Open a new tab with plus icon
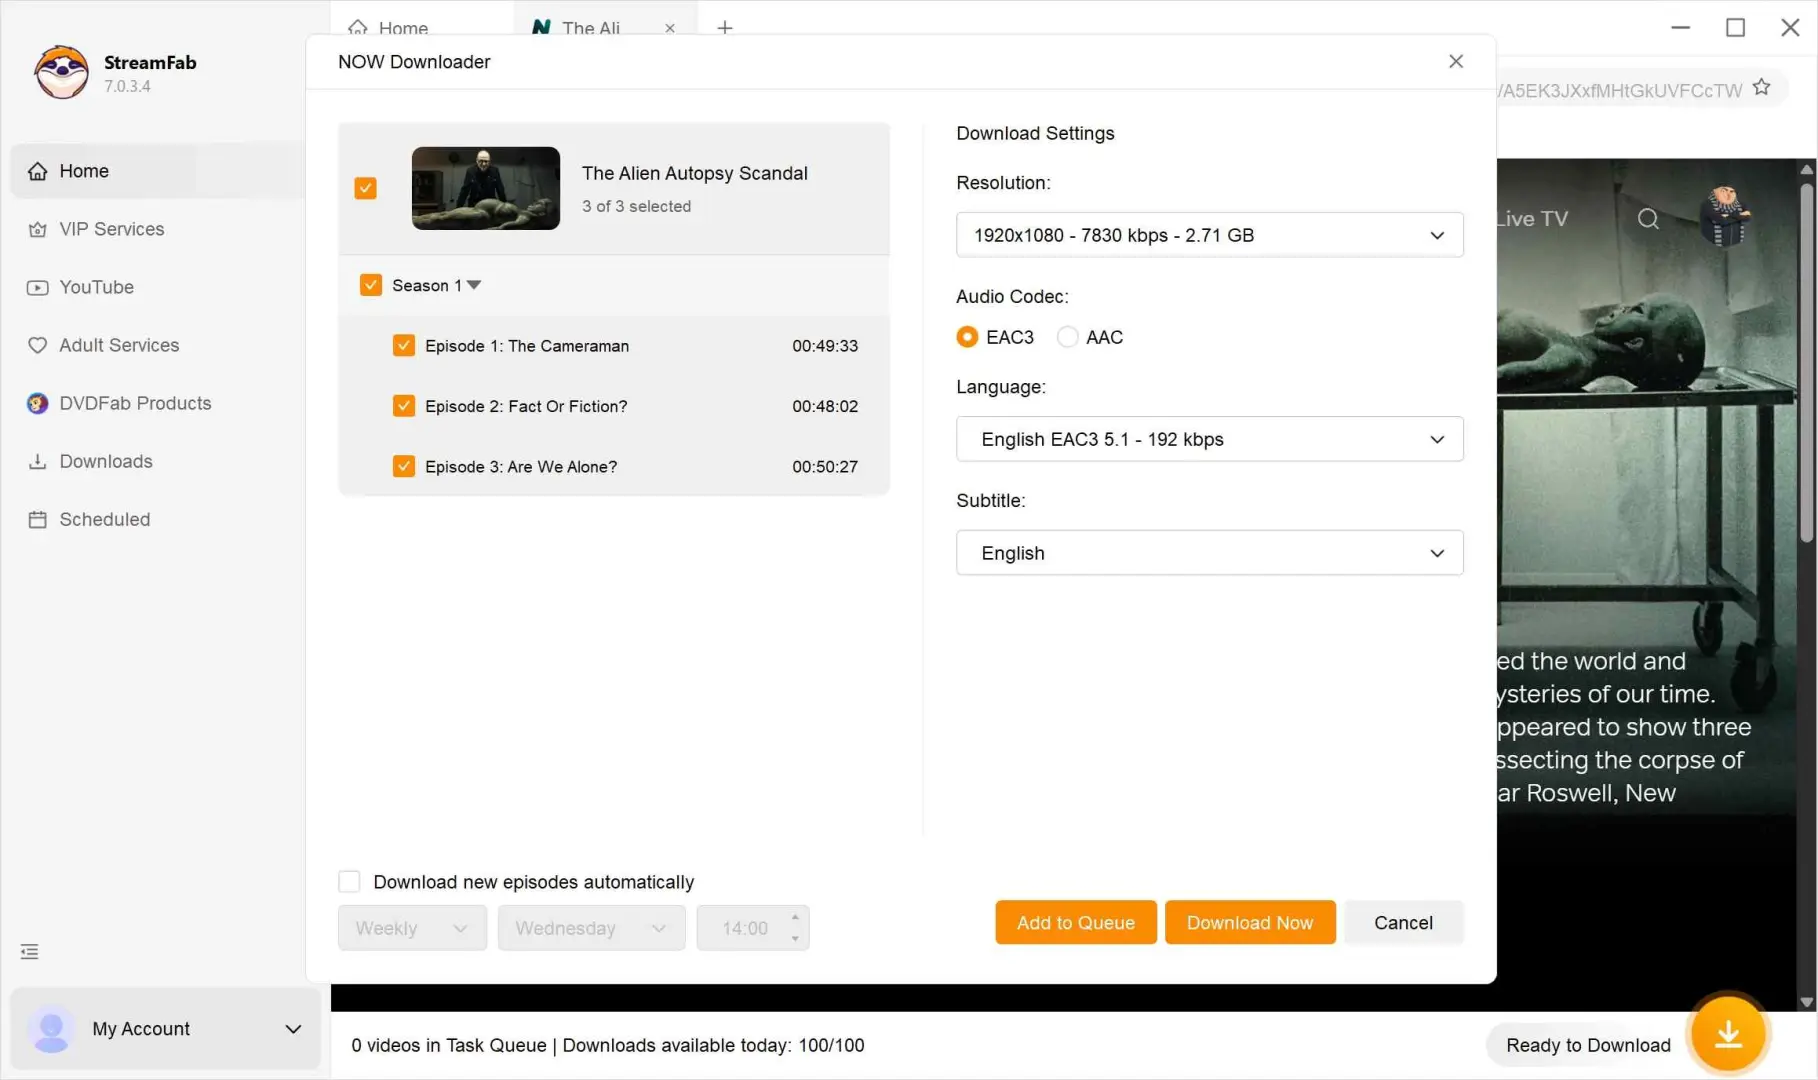Viewport: 1818px width, 1080px height. [x=725, y=28]
